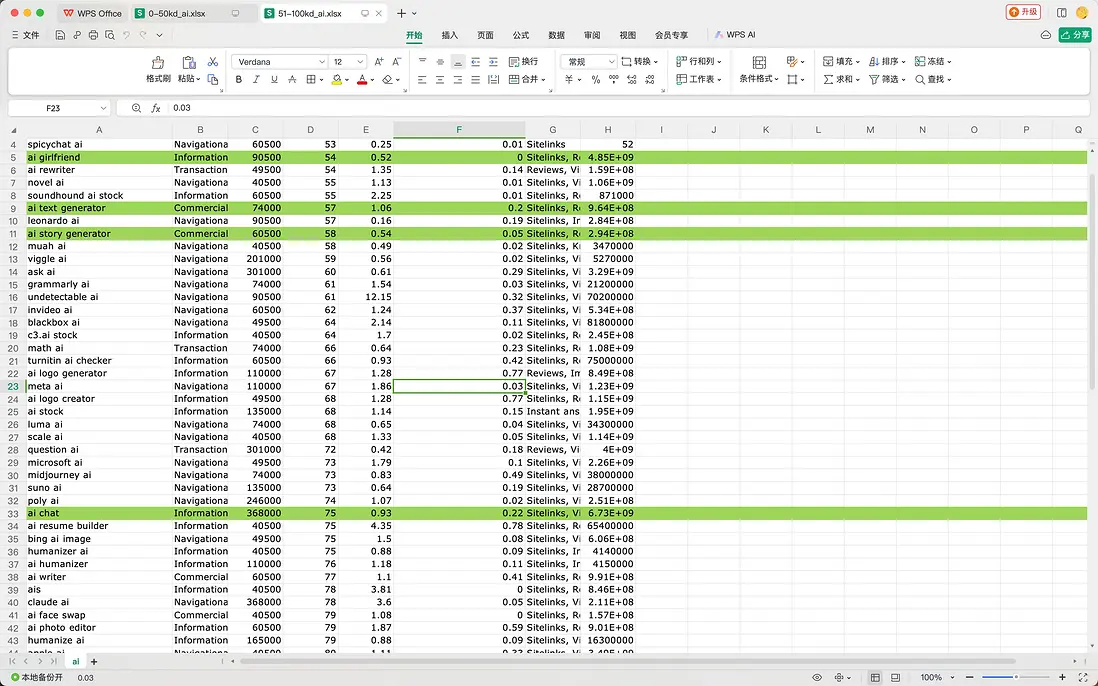Click the decrease decimal places icon
The height and width of the screenshot is (686, 1098).
pos(650,80)
